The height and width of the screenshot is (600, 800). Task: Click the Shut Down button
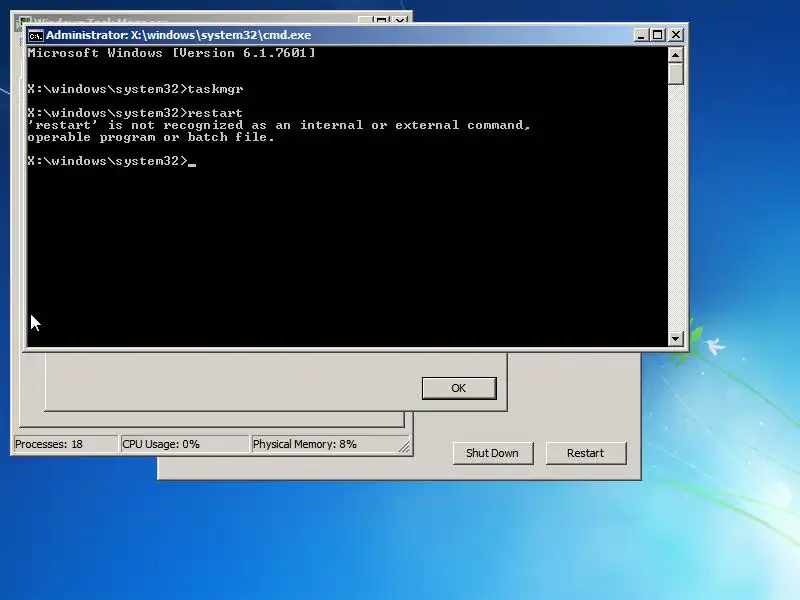[x=493, y=453]
